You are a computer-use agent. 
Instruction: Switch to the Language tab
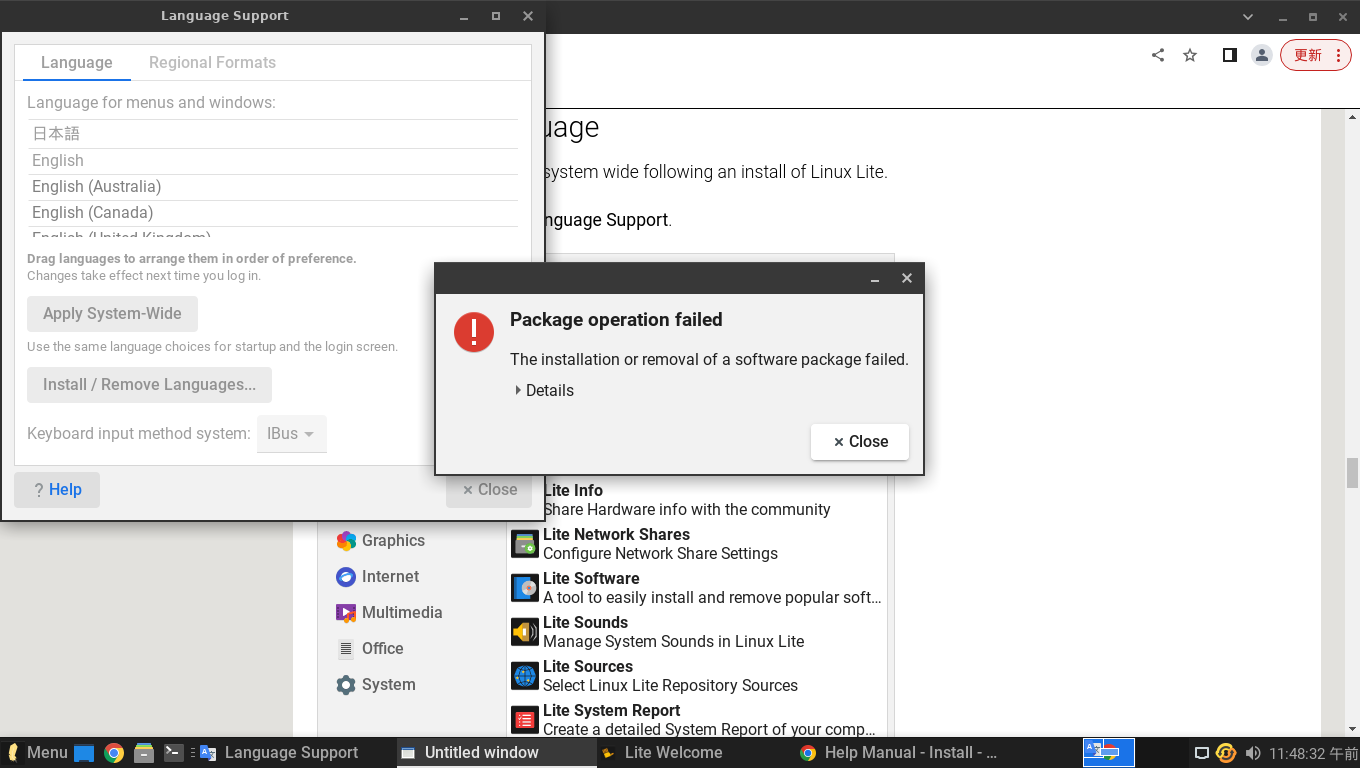tap(76, 61)
